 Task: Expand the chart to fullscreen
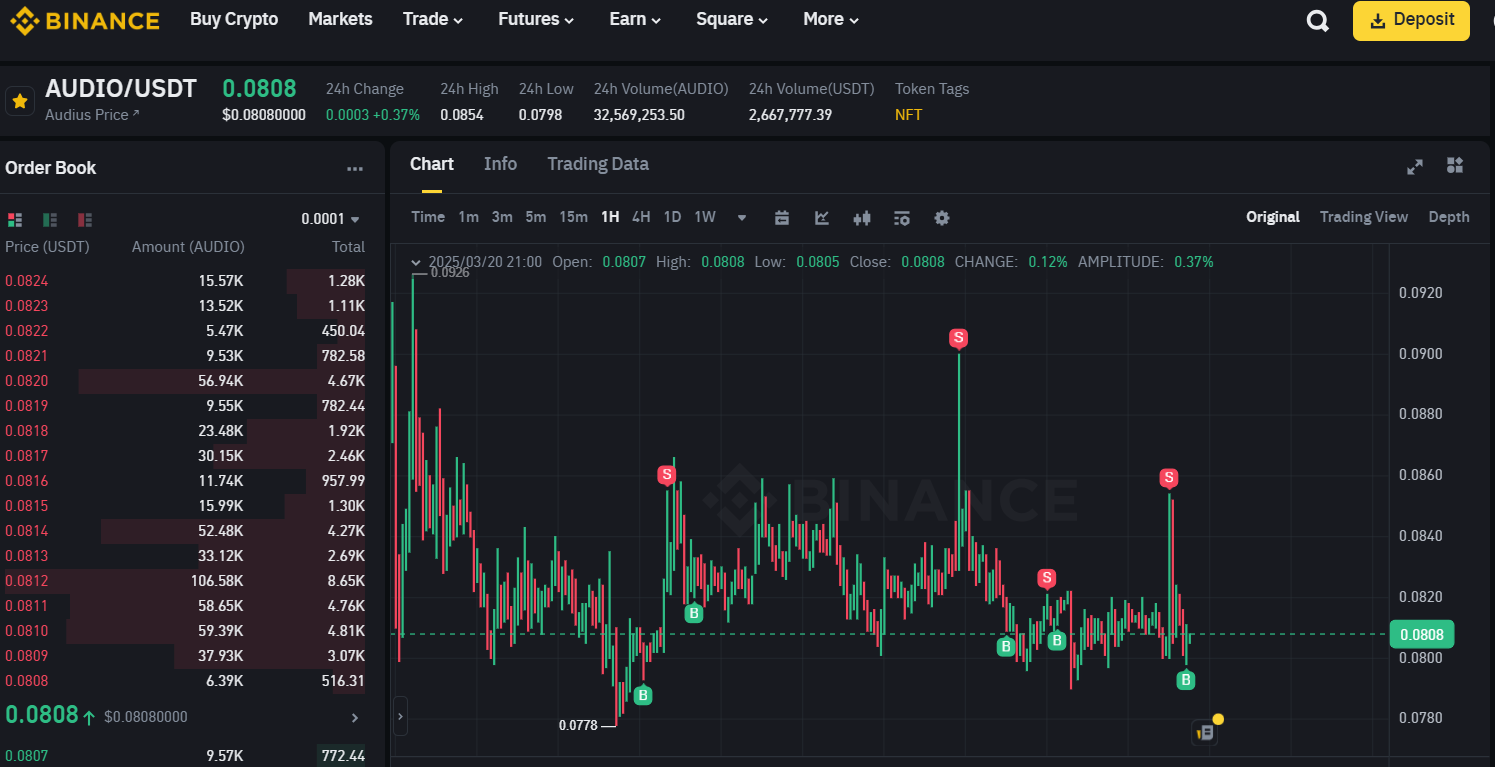[1415, 167]
